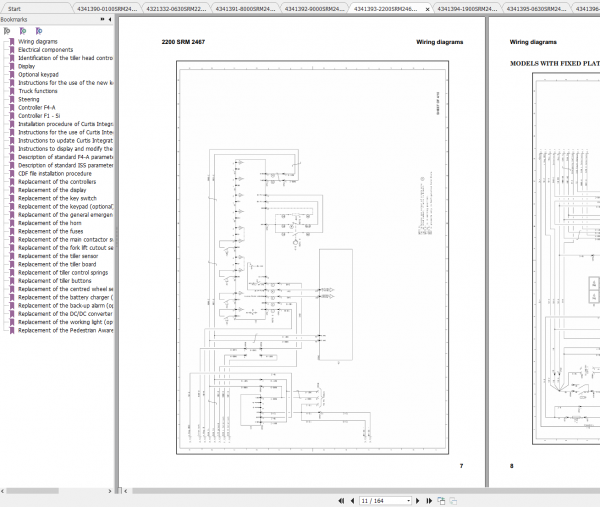Open the Controller F1 - Si bookmark

[39, 116]
